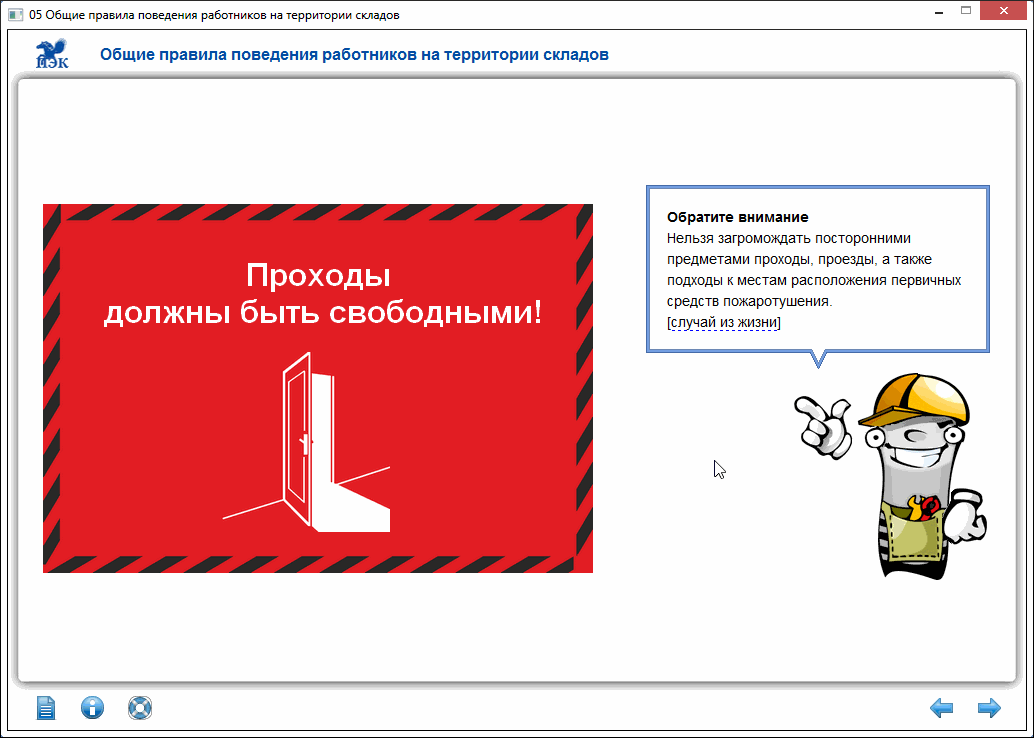
Task: Click the blue info icon
Action: coord(92,708)
